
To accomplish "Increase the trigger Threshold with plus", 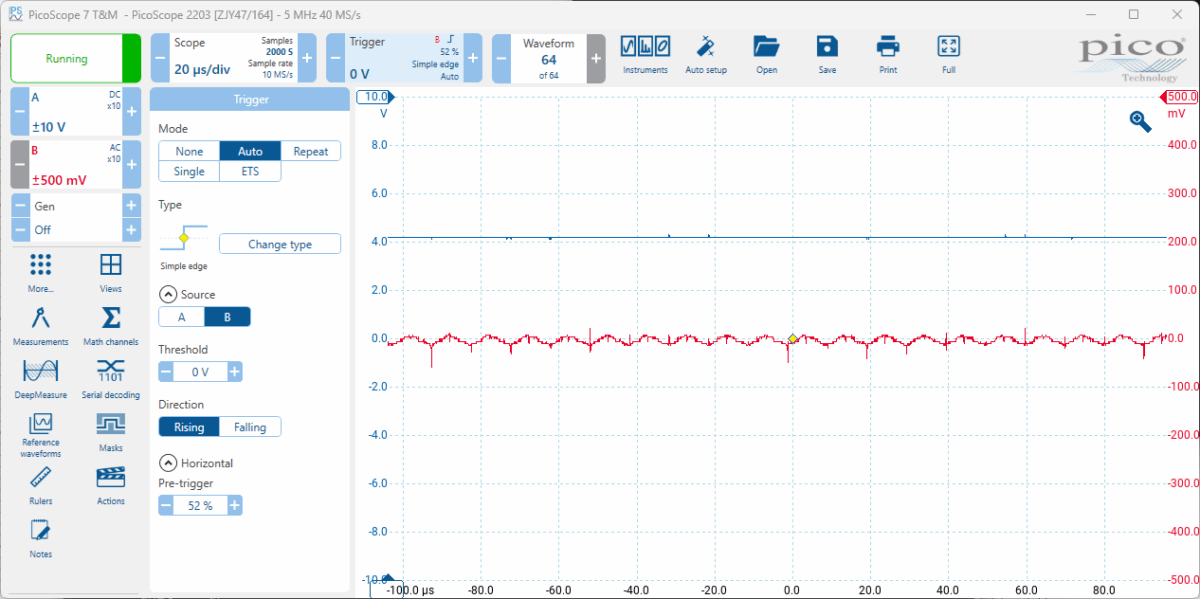I will [x=234, y=372].
